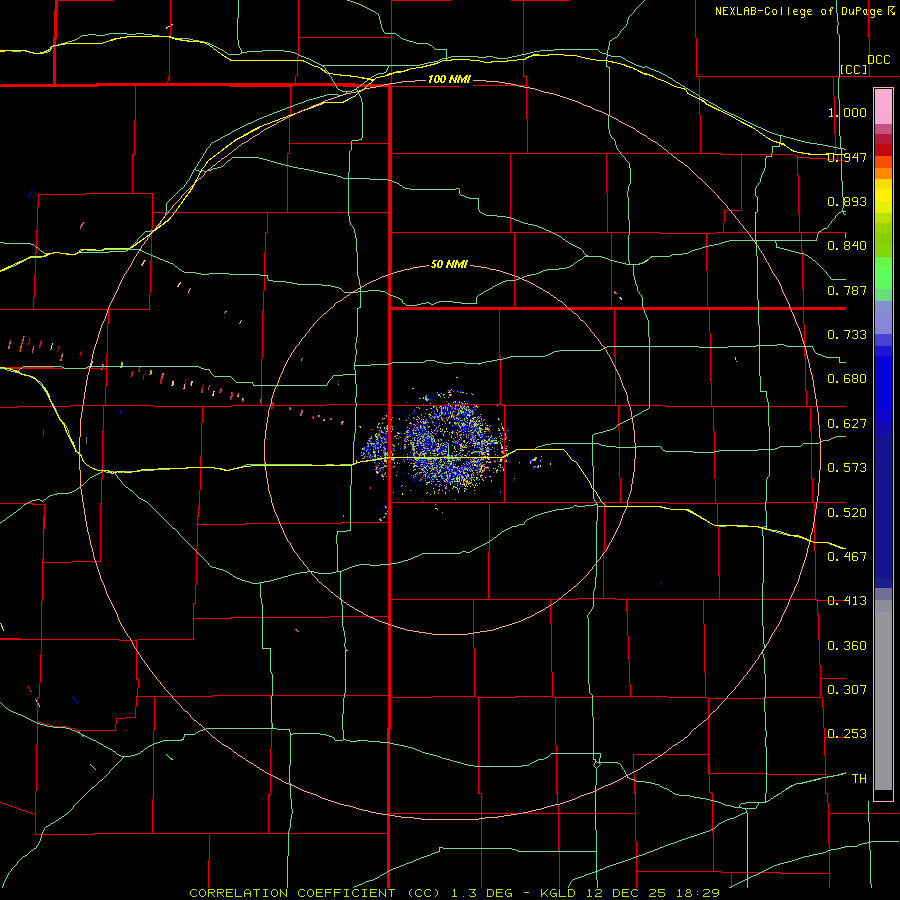Click the red segment of color bar

tap(883, 149)
